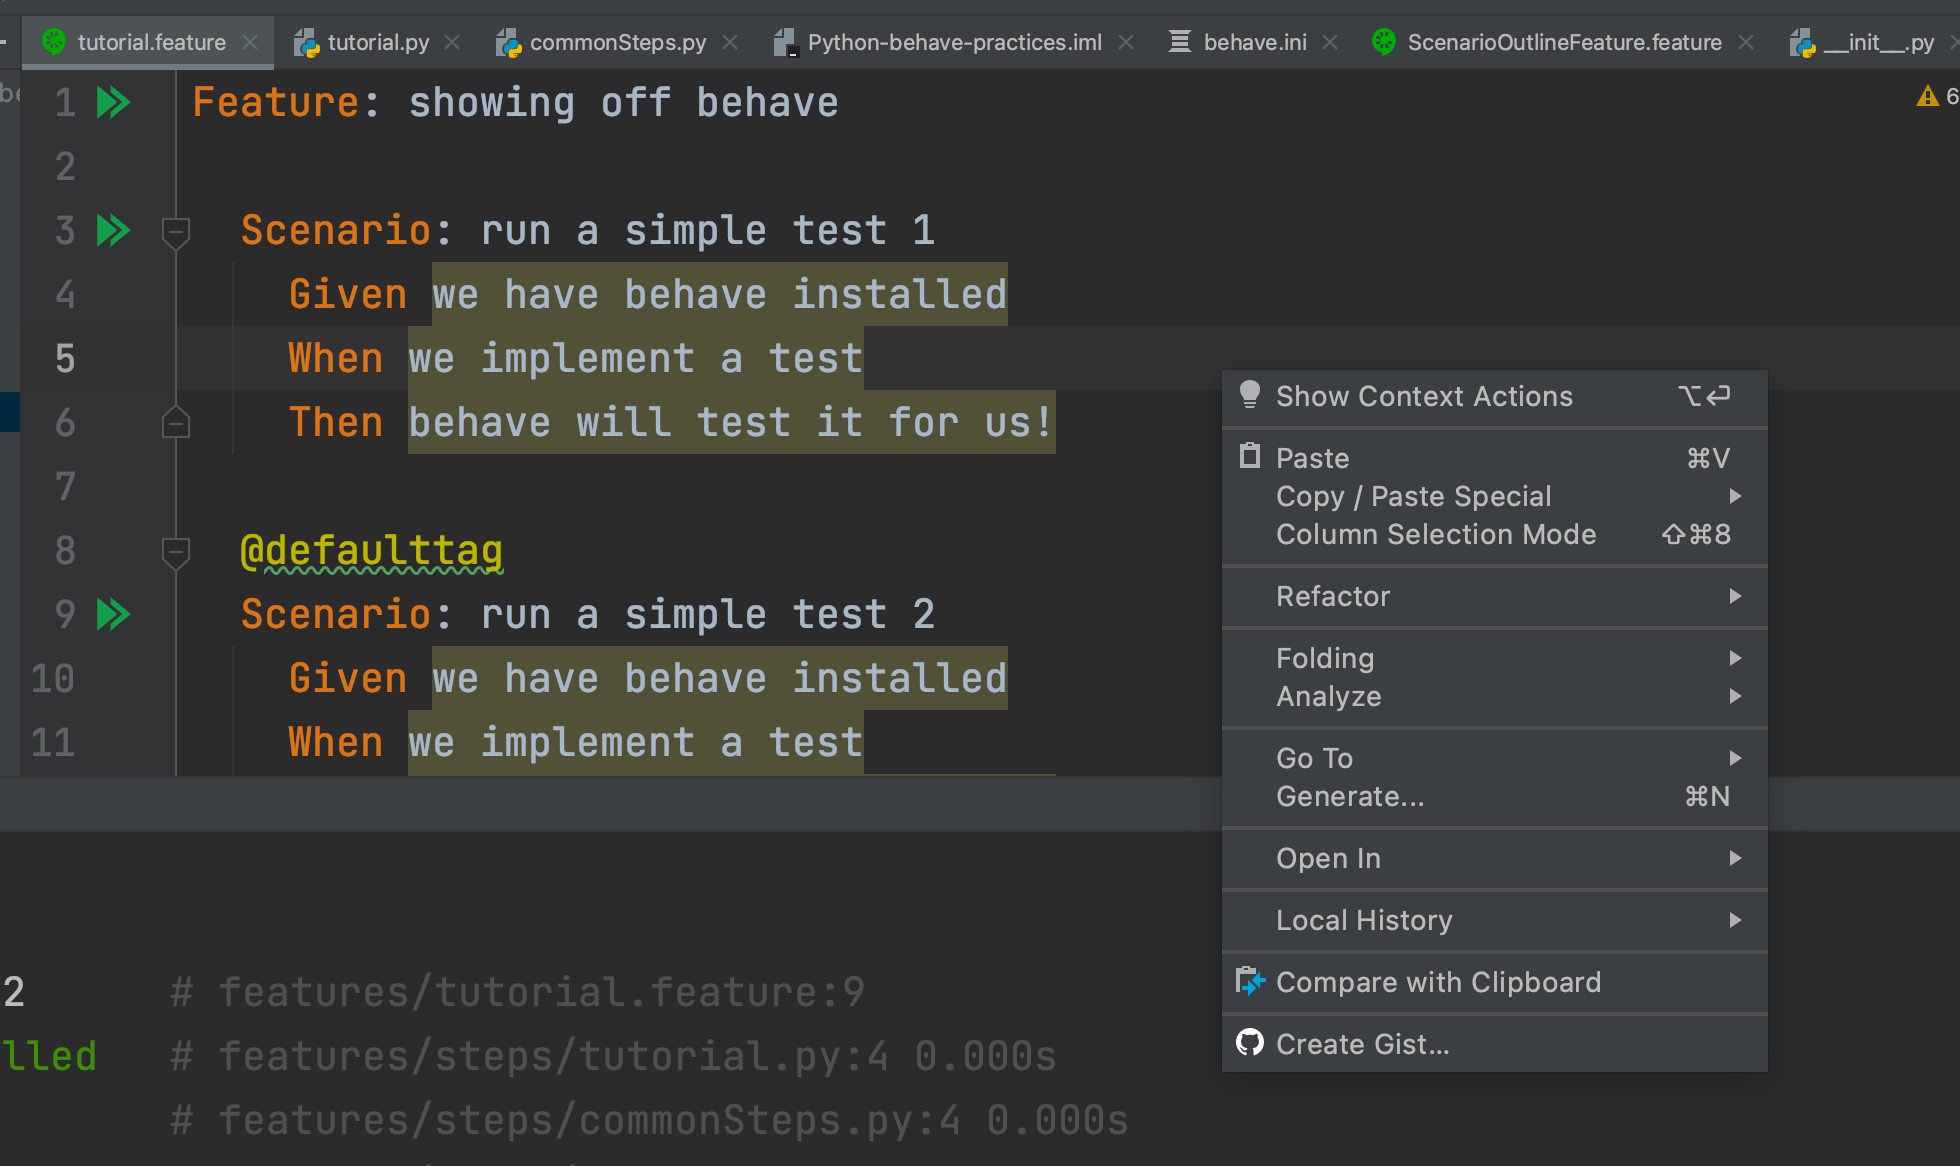Screen dimensions: 1960x1166
Task: Click the Paste clipboard icon in the menu
Action: point(1250,457)
